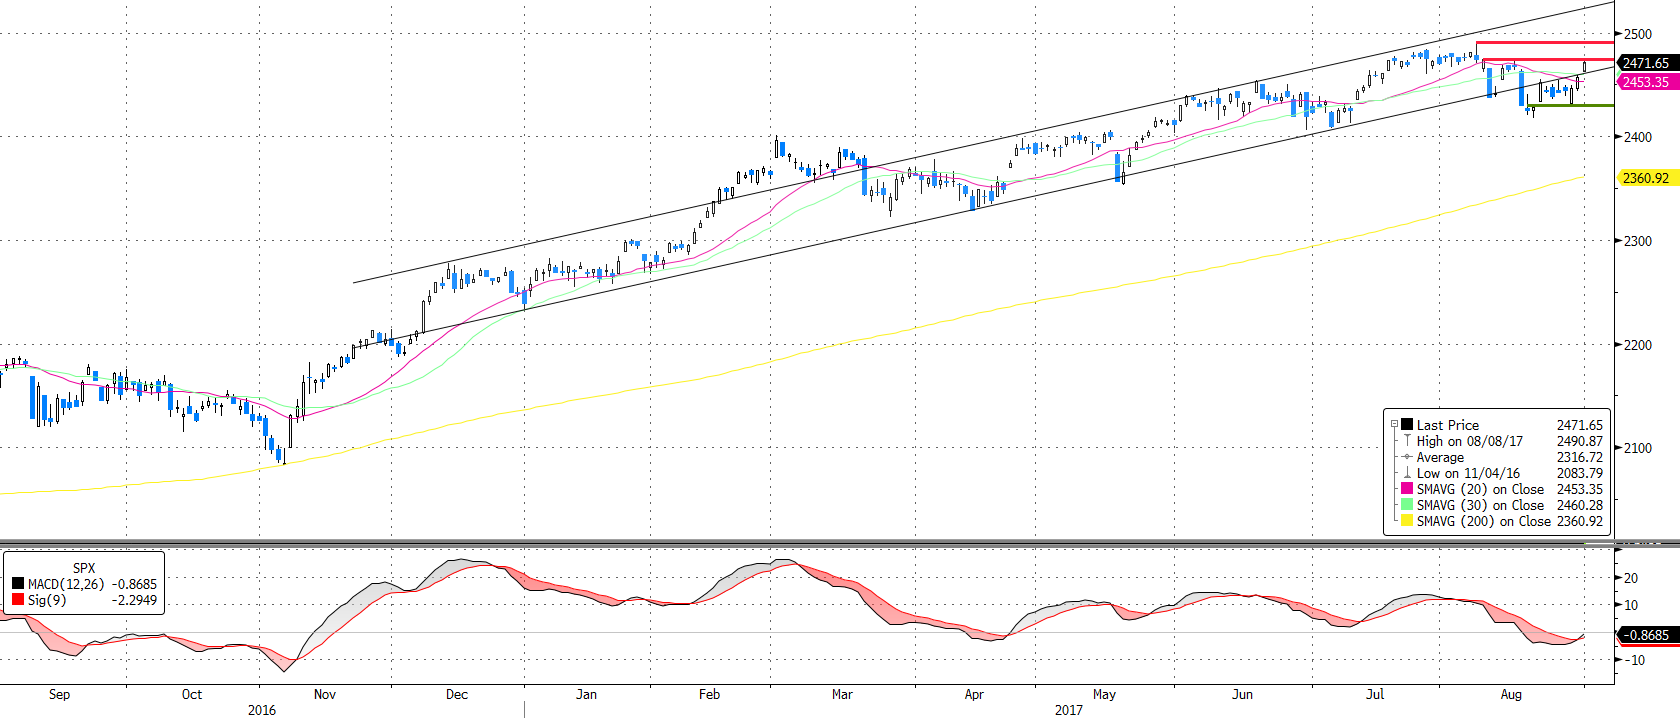Image resolution: width=1680 pixels, height=720 pixels.
Task: Select the 'Average' legend entry
Action: pos(1440,457)
